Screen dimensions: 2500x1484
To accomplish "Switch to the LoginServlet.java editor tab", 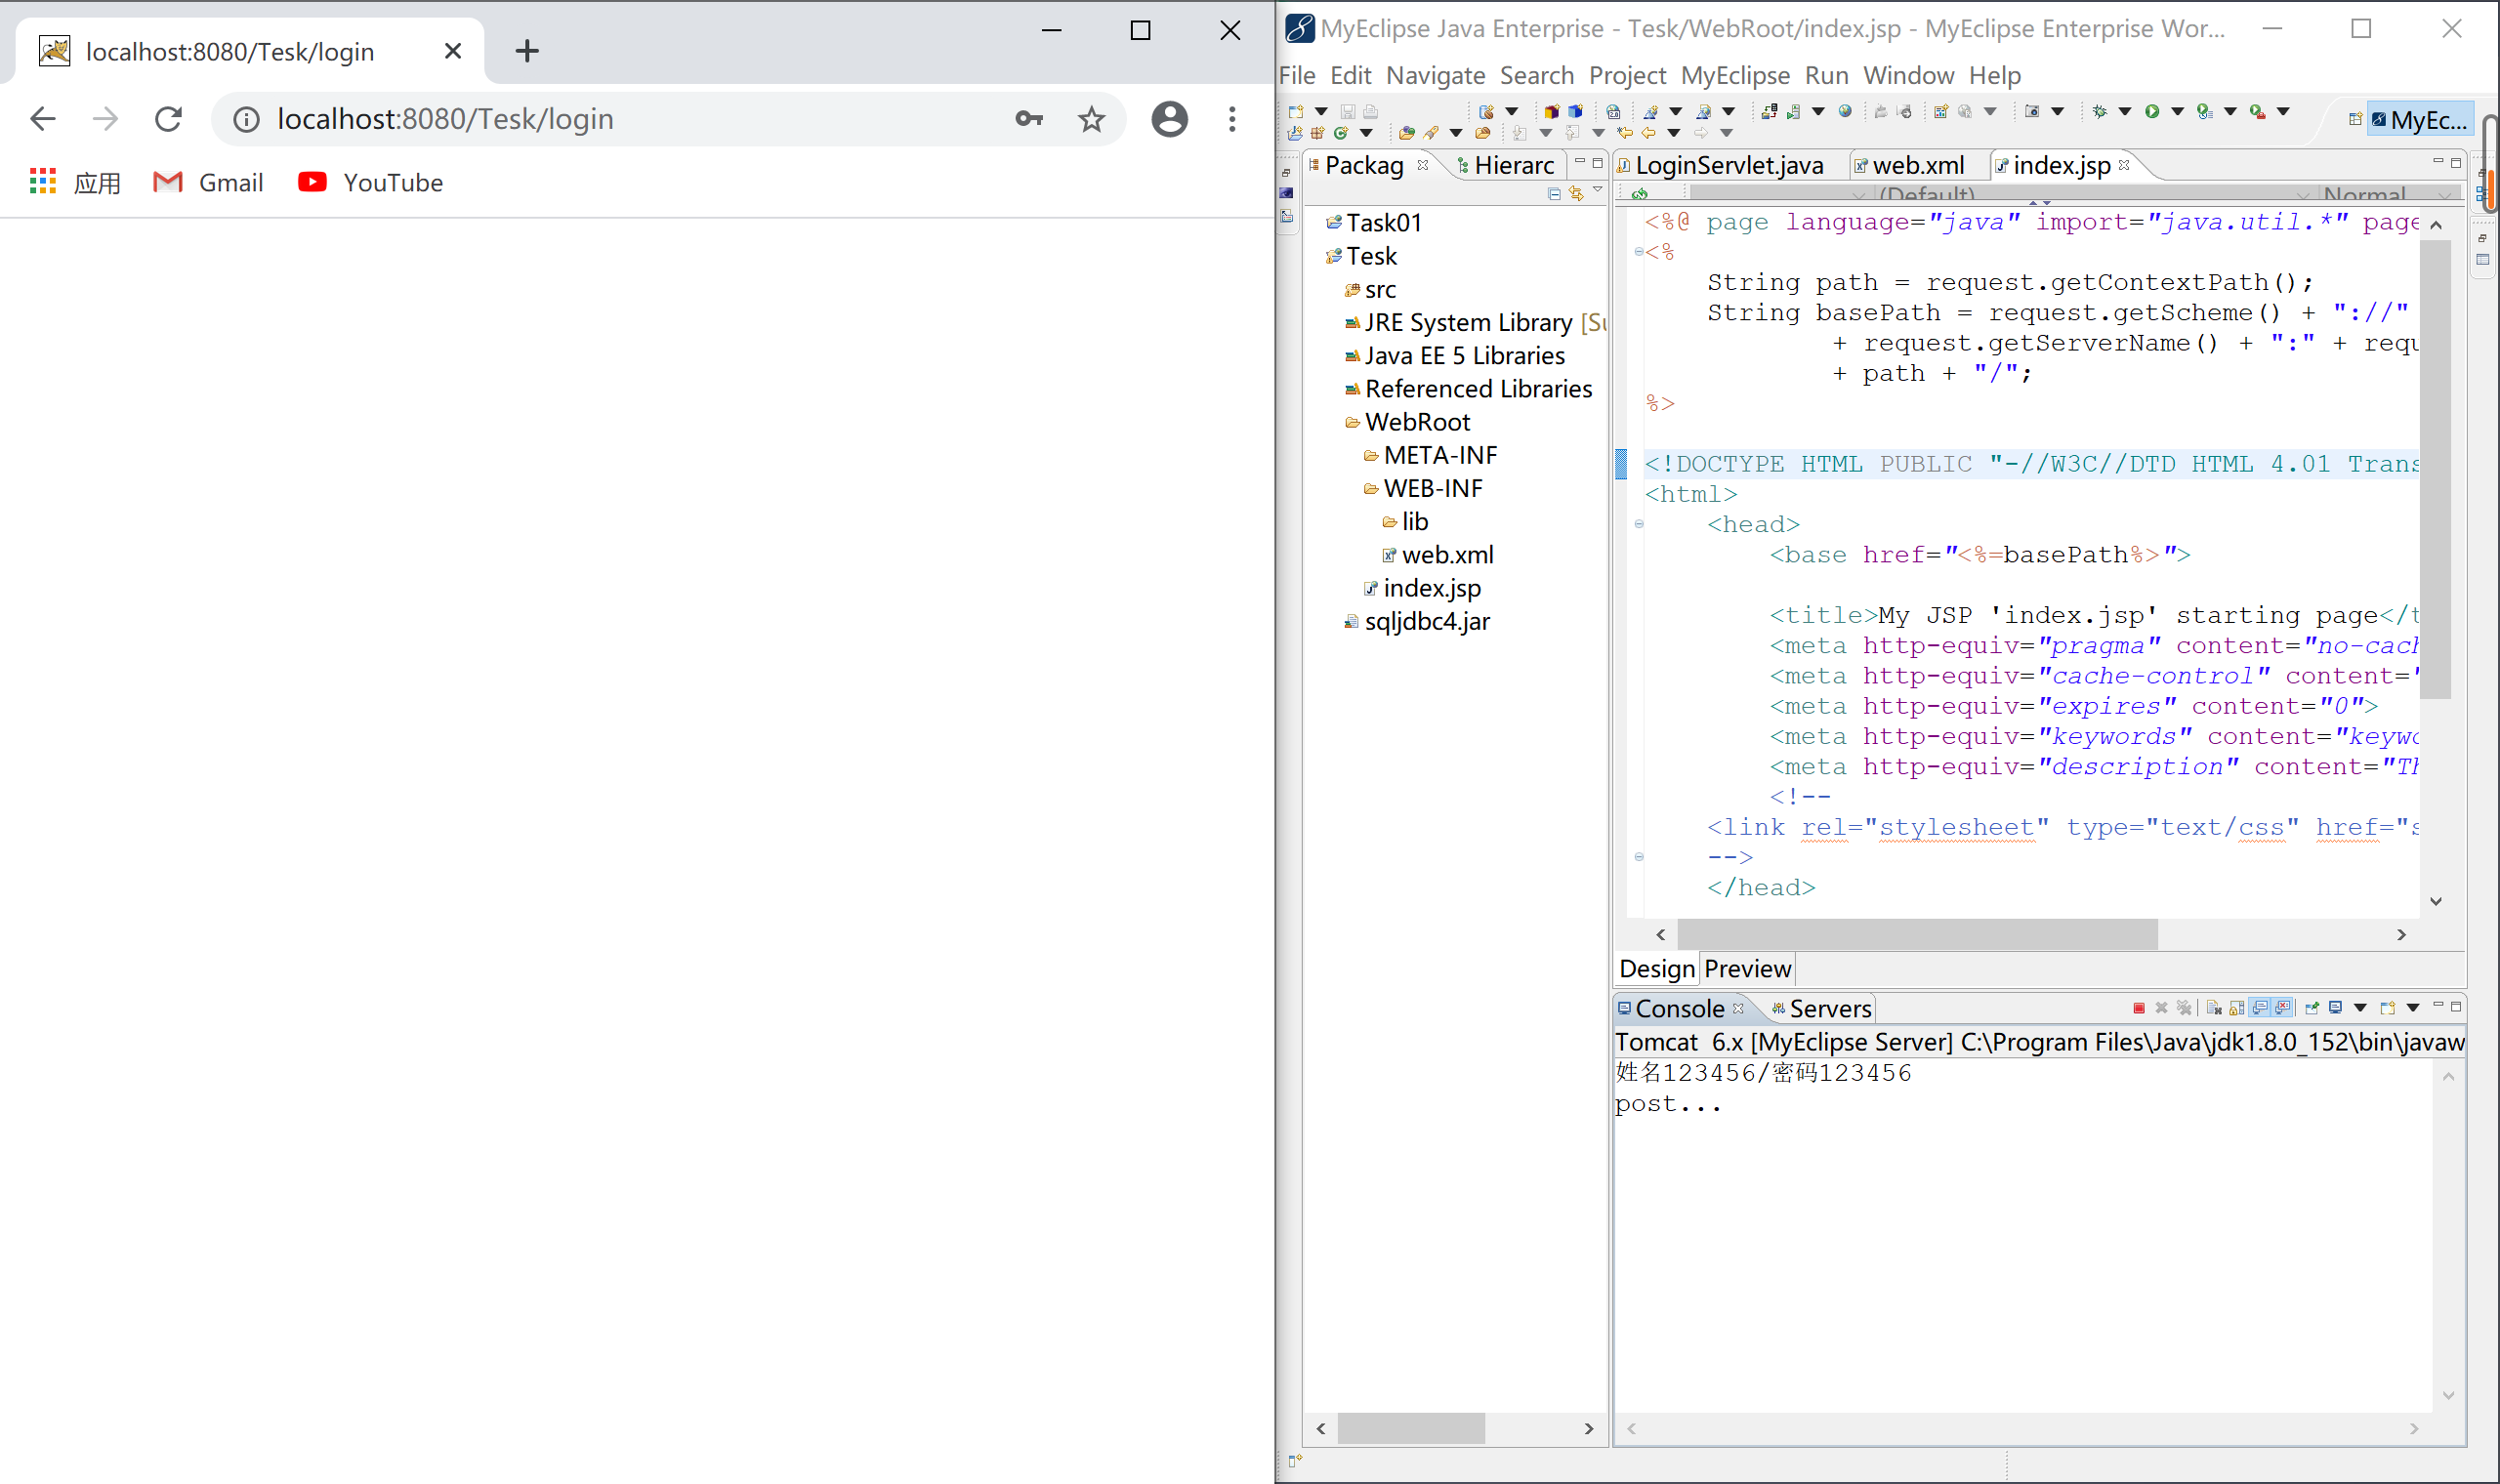I will coord(1729,165).
